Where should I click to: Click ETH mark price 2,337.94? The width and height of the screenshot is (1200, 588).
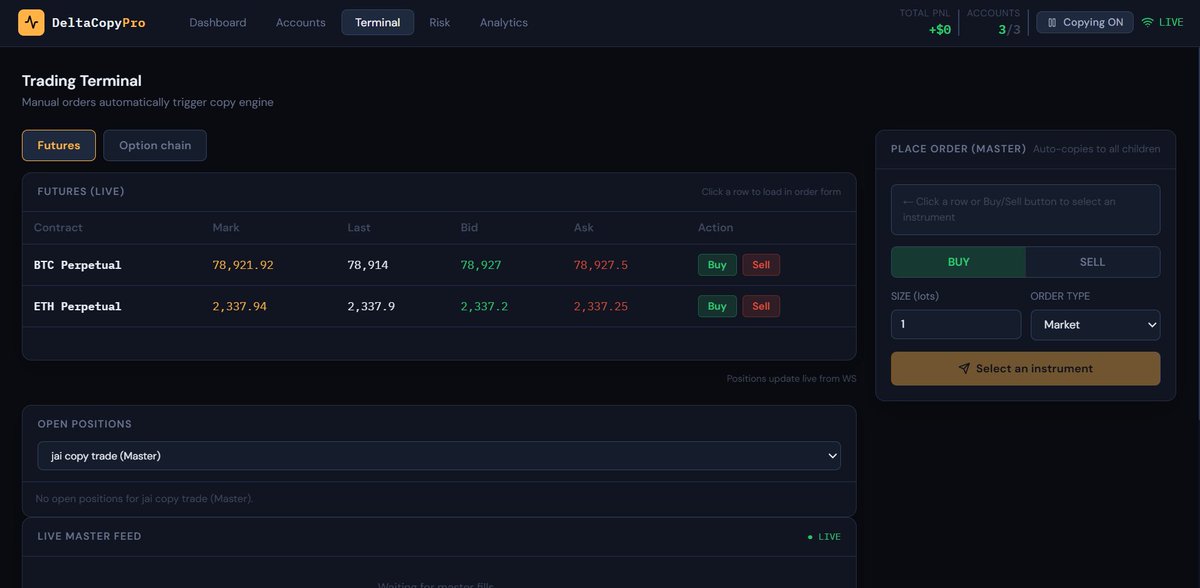pos(239,306)
